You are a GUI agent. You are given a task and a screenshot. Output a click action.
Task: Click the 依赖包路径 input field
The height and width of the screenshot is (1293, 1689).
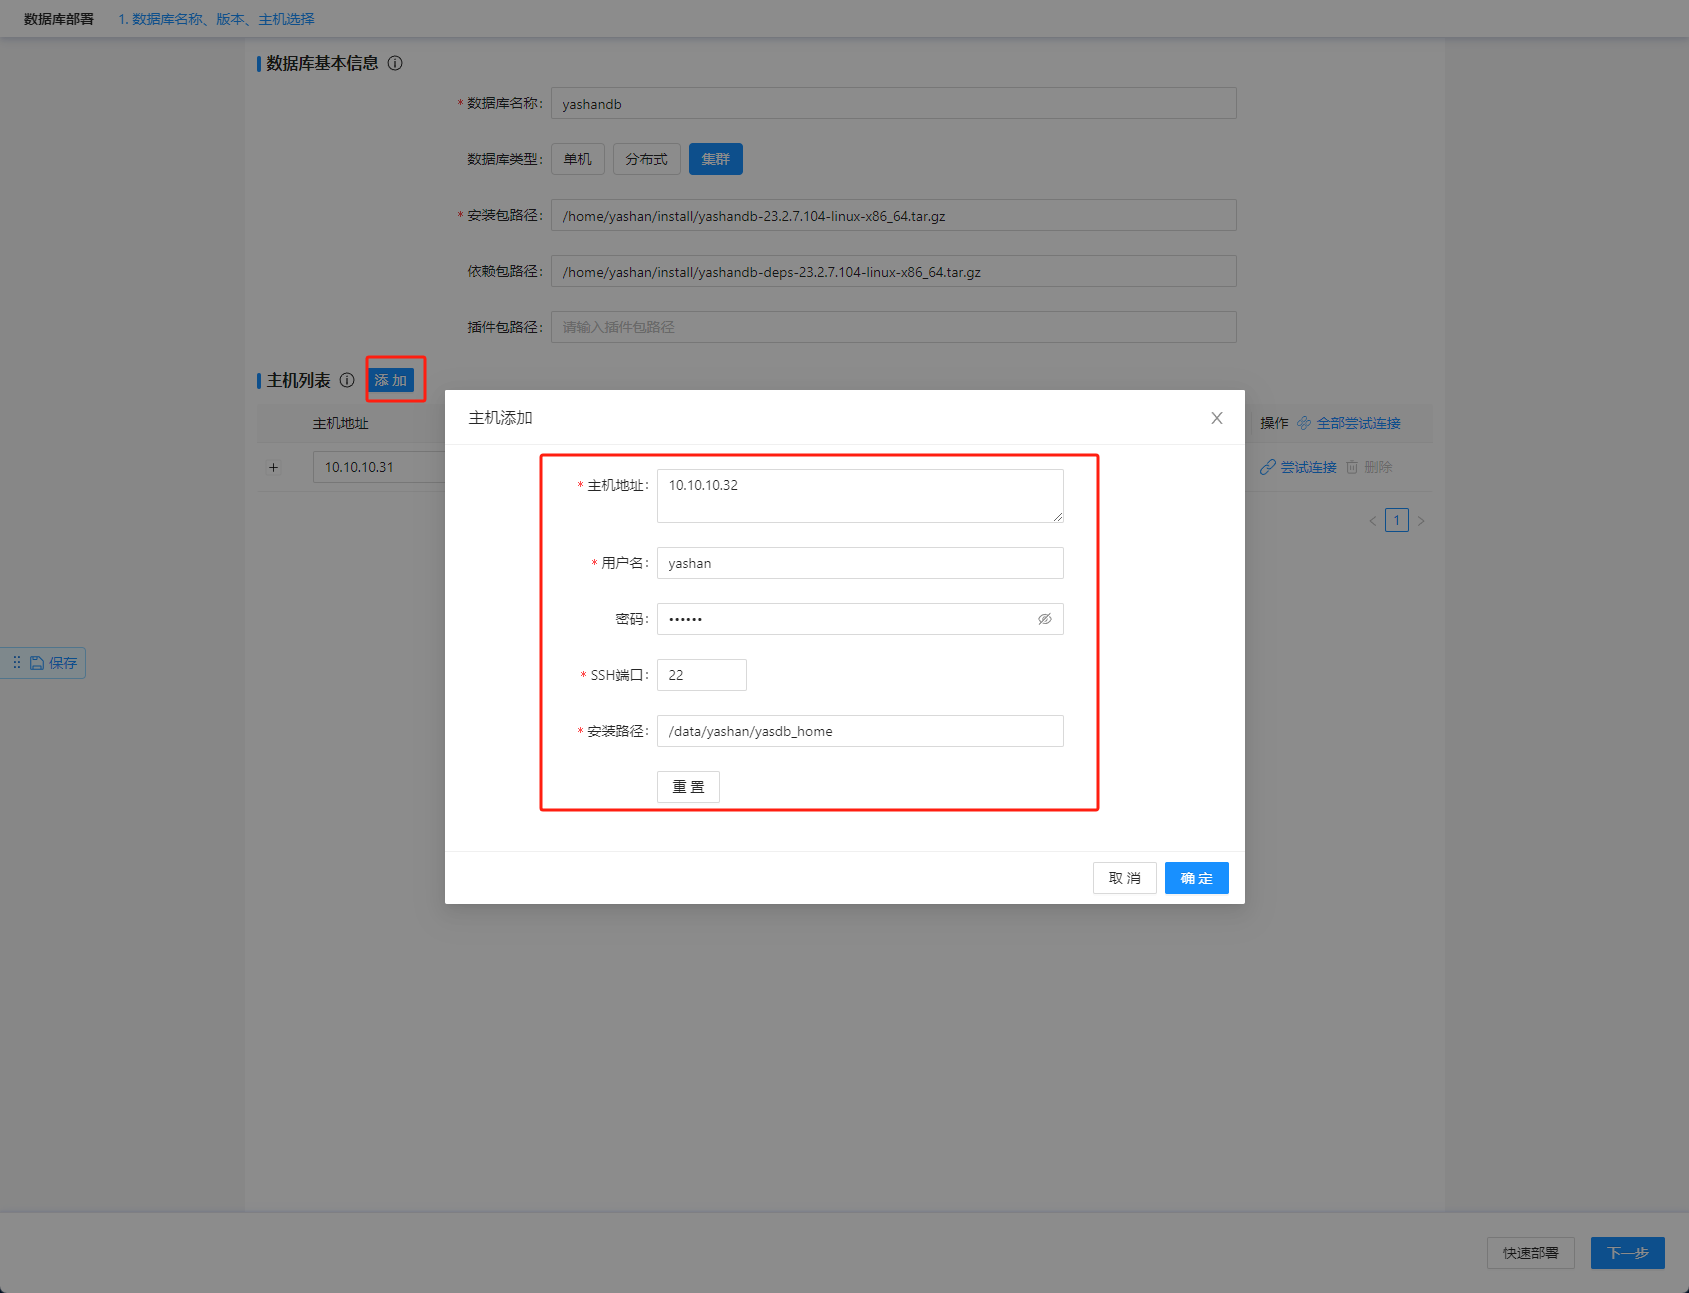(894, 271)
